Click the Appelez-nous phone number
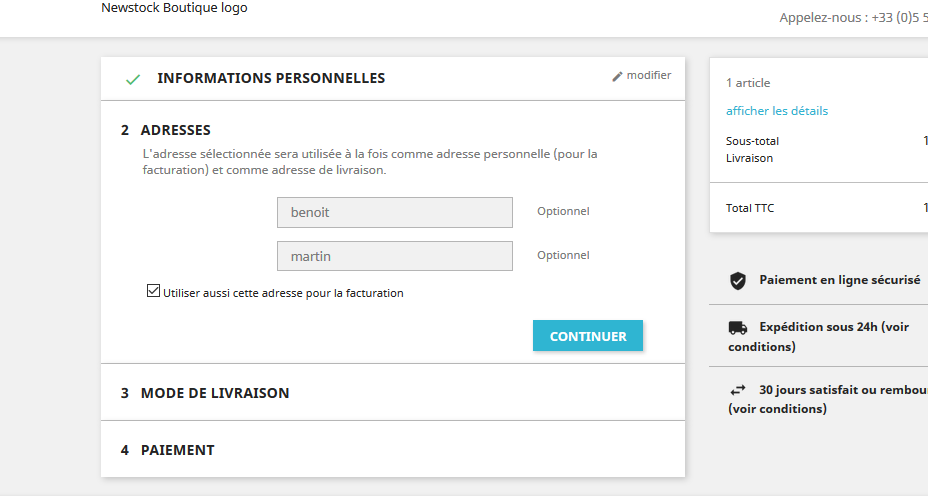Image resolution: width=928 pixels, height=496 pixels. [852, 18]
